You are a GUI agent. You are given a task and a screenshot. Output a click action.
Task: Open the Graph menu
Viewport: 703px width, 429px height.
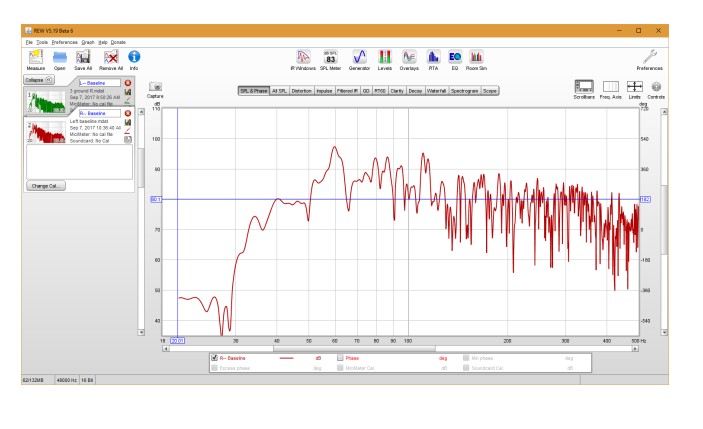87,42
